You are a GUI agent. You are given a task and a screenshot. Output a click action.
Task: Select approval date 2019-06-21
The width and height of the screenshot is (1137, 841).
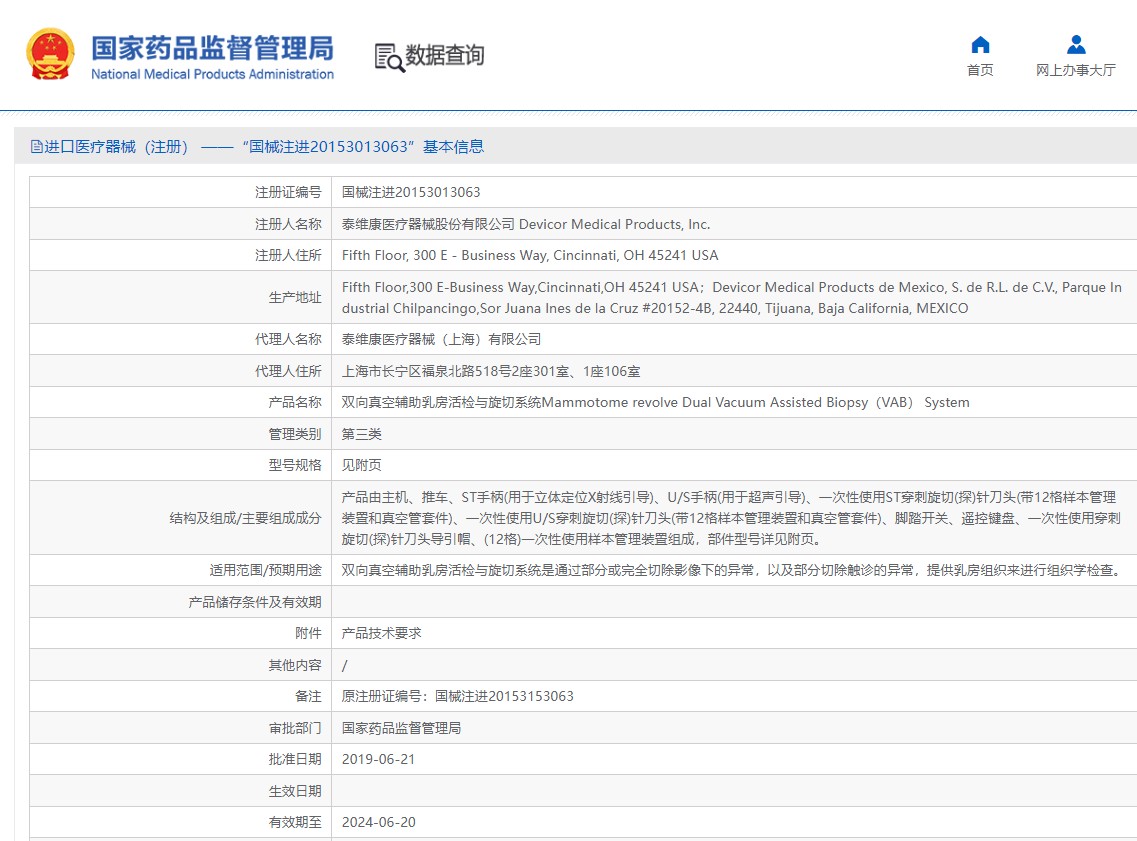tap(379, 760)
